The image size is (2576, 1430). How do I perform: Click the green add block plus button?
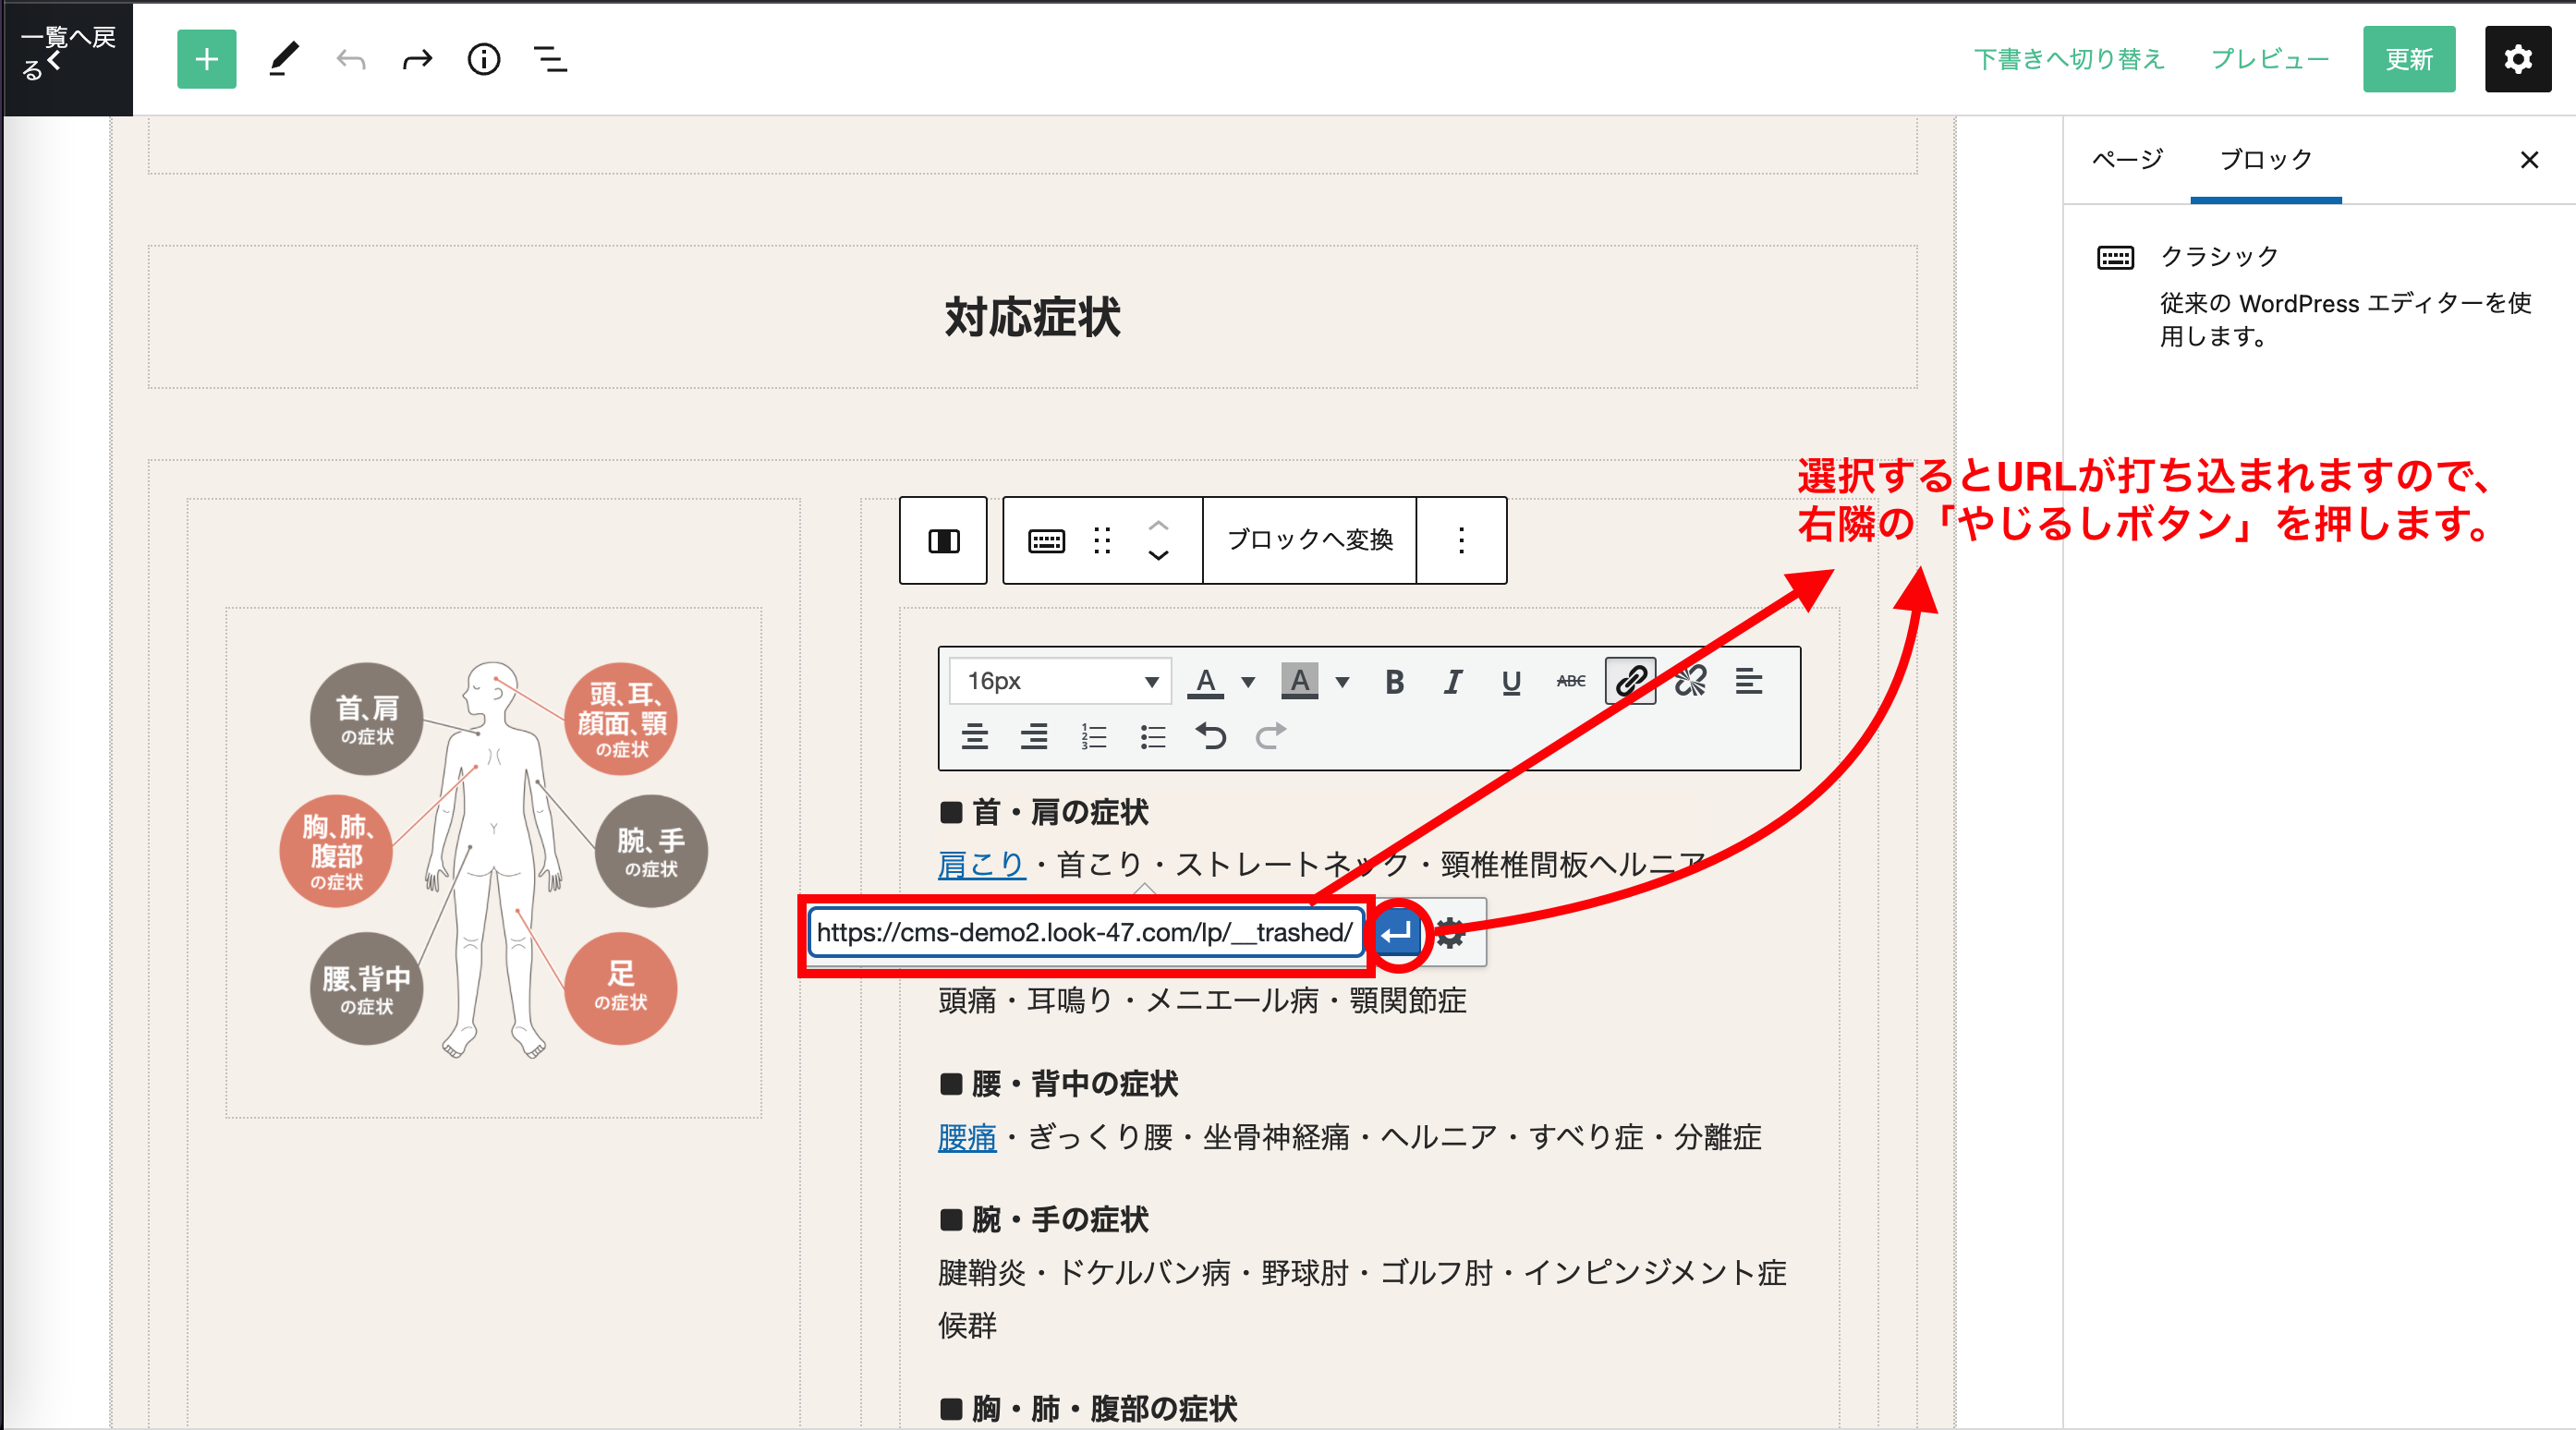click(x=206, y=59)
